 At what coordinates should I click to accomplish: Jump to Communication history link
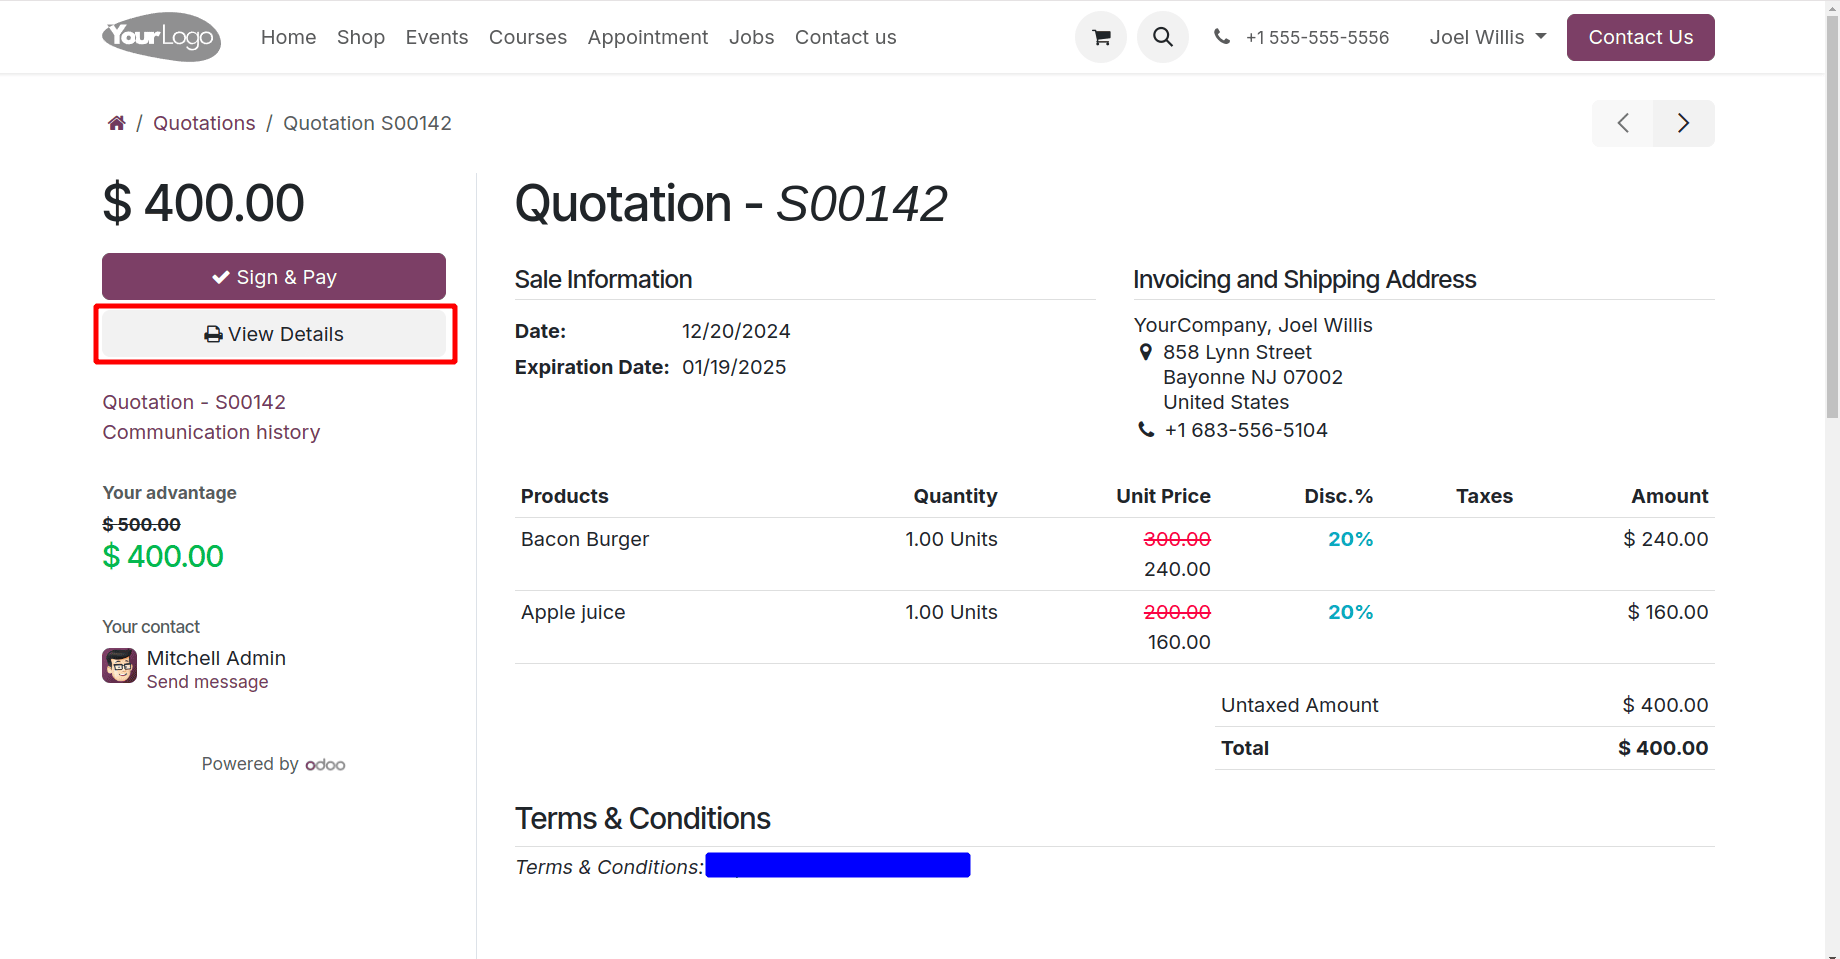pos(211,432)
